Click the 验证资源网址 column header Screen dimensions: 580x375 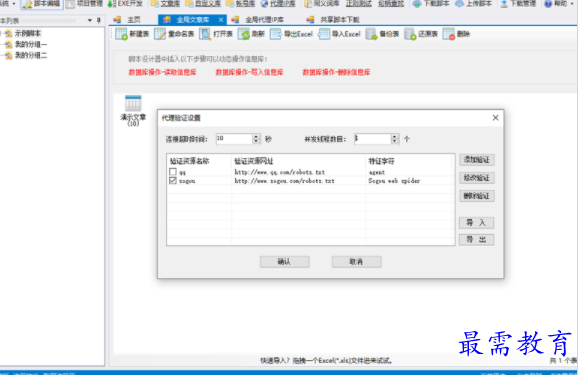(299, 161)
